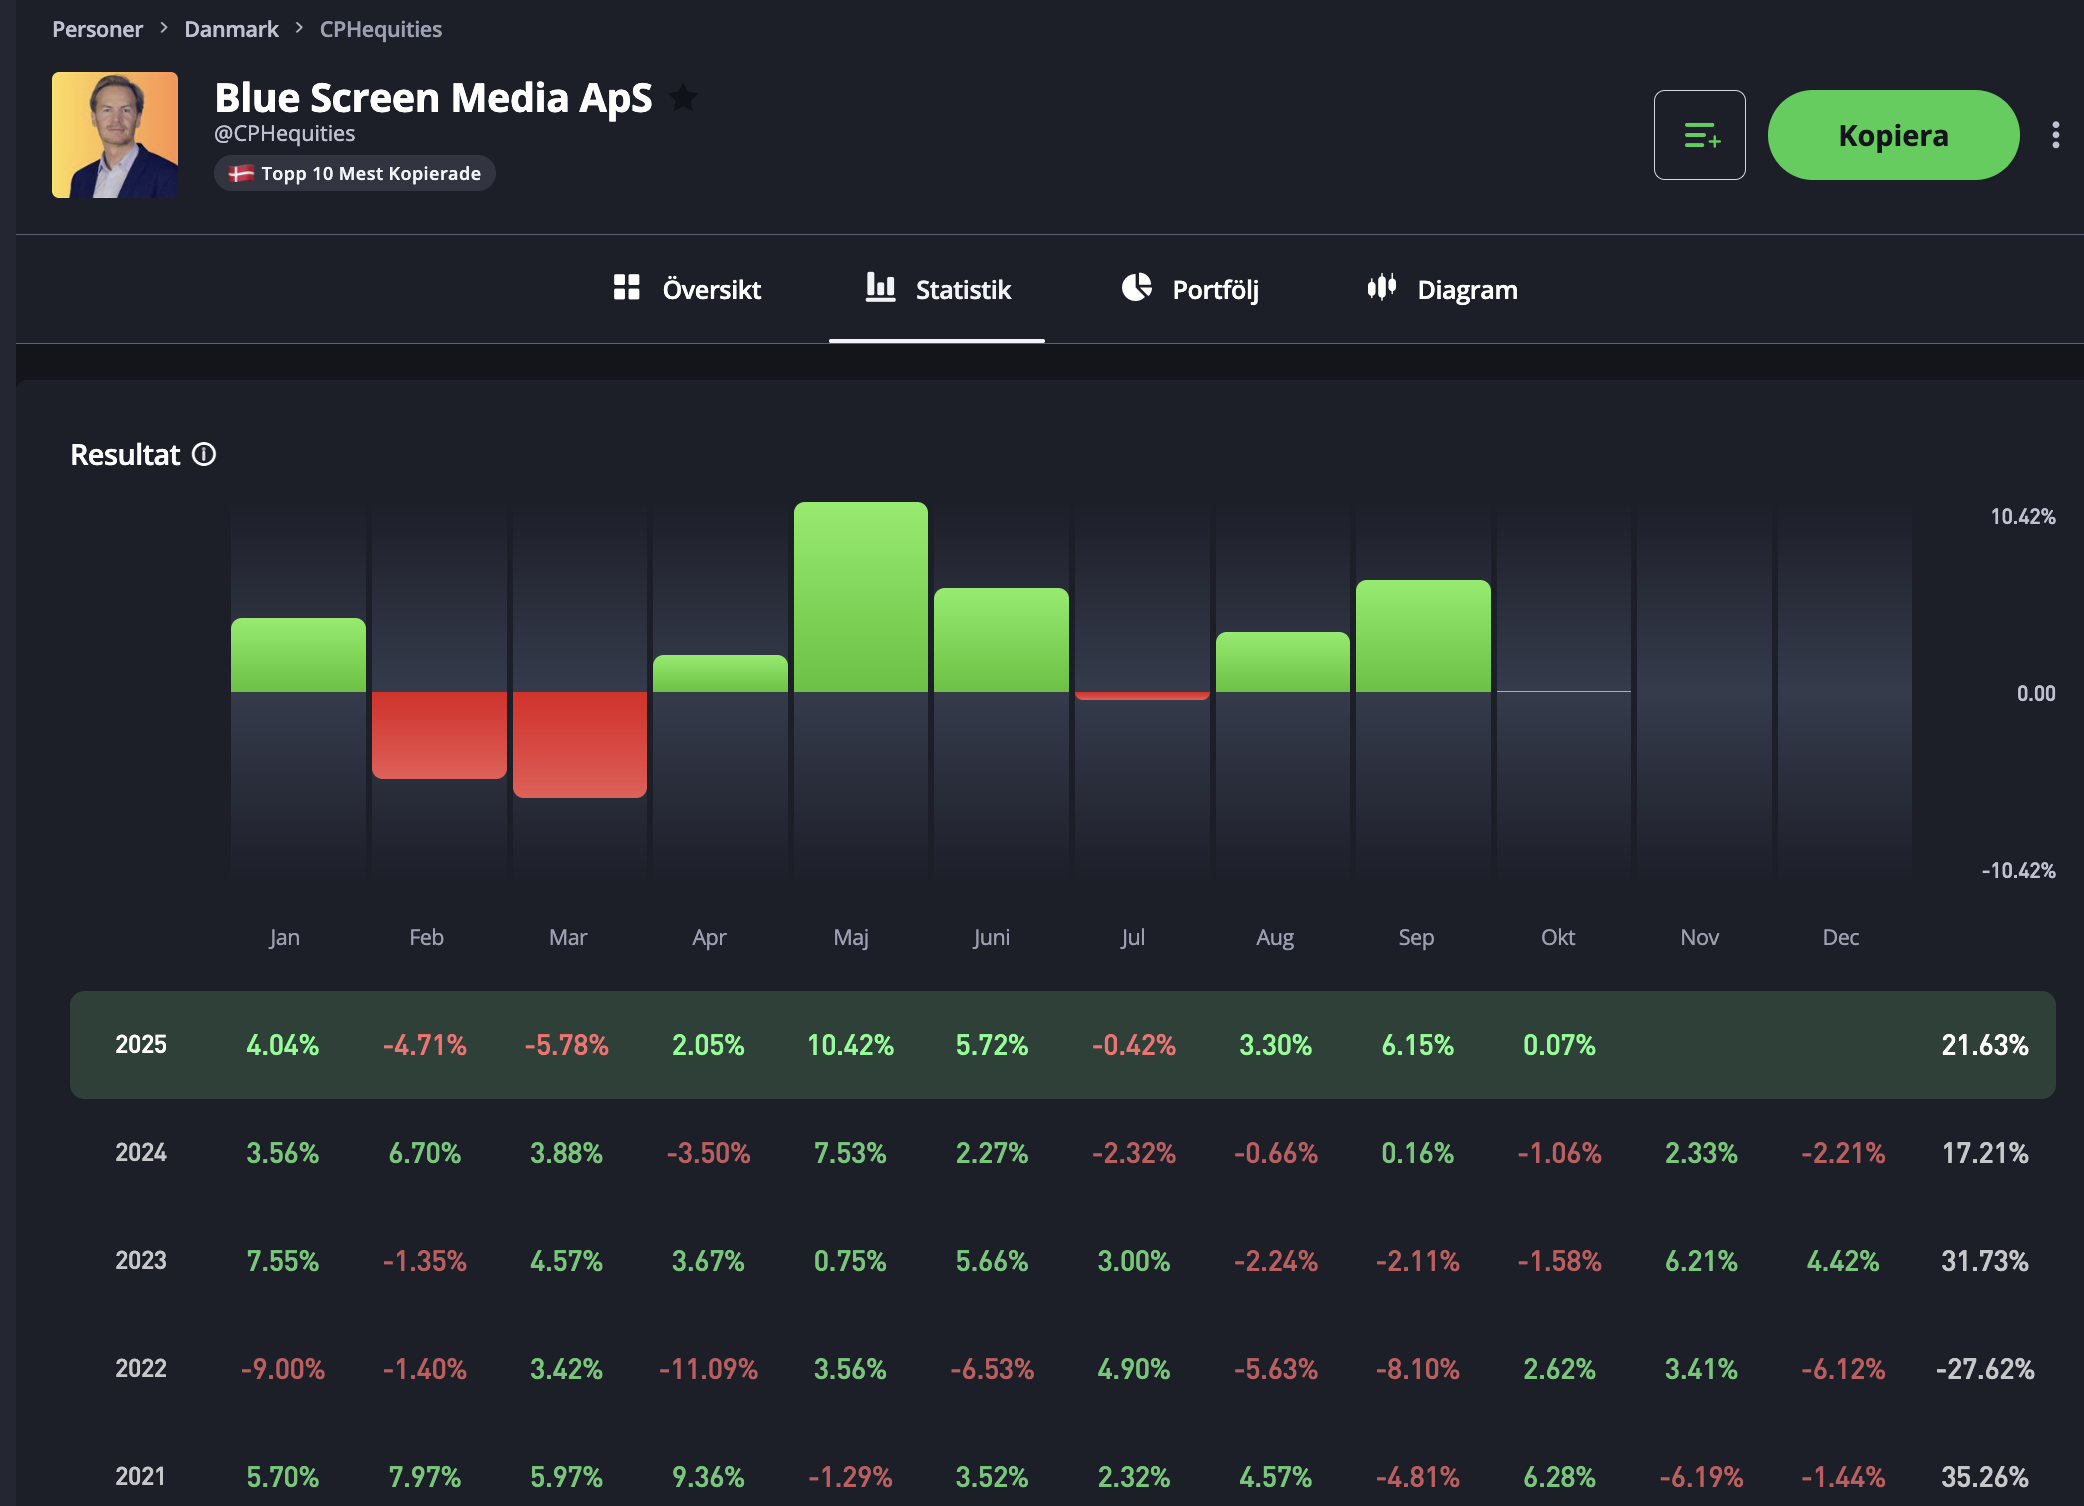Select the 2024 year row
The height and width of the screenshot is (1506, 2084).
point(141,1153)
